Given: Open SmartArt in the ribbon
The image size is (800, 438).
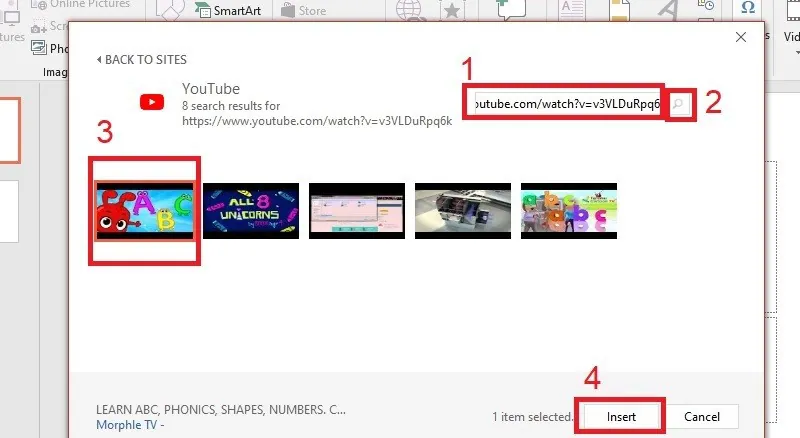Looking at the screenshot, I should point(228,10).
